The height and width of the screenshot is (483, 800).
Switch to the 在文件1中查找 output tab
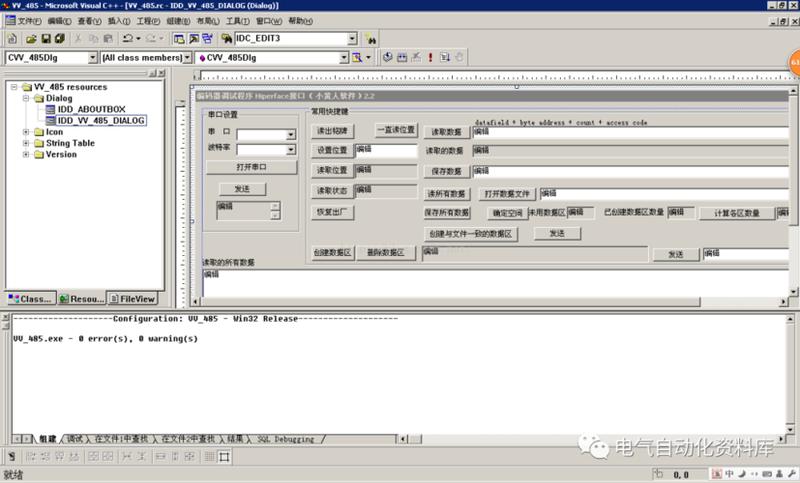(121, 439)
